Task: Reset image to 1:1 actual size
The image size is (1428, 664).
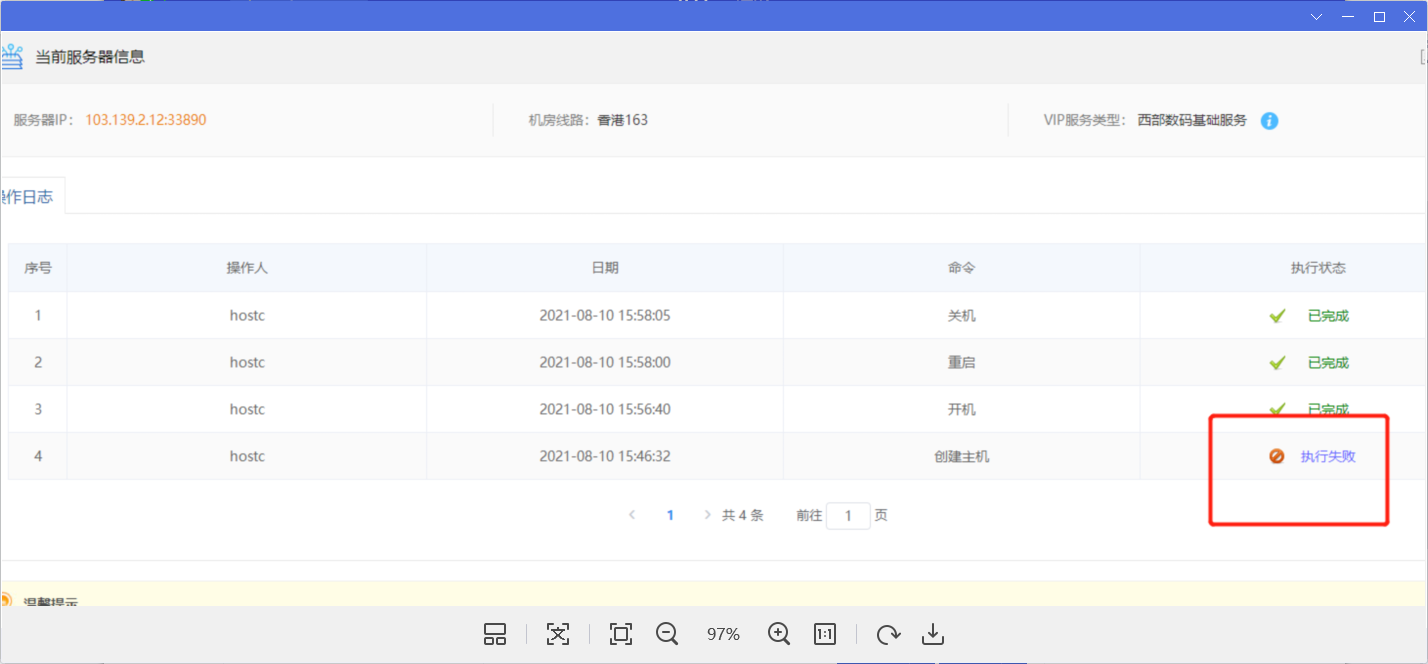Action: pyautogui.click(x=825, y=634)
